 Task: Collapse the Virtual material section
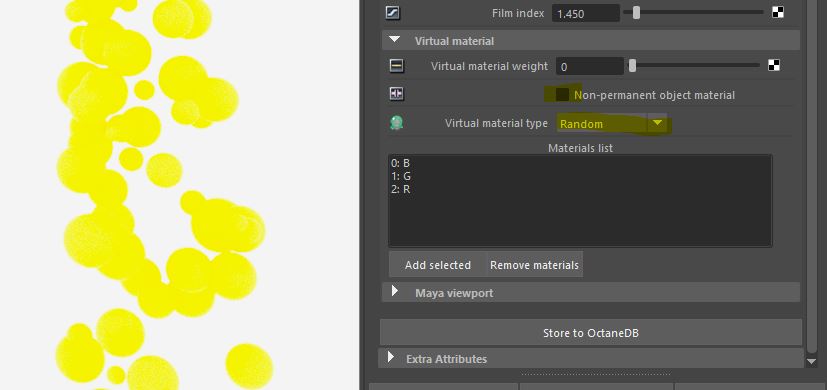394,40
